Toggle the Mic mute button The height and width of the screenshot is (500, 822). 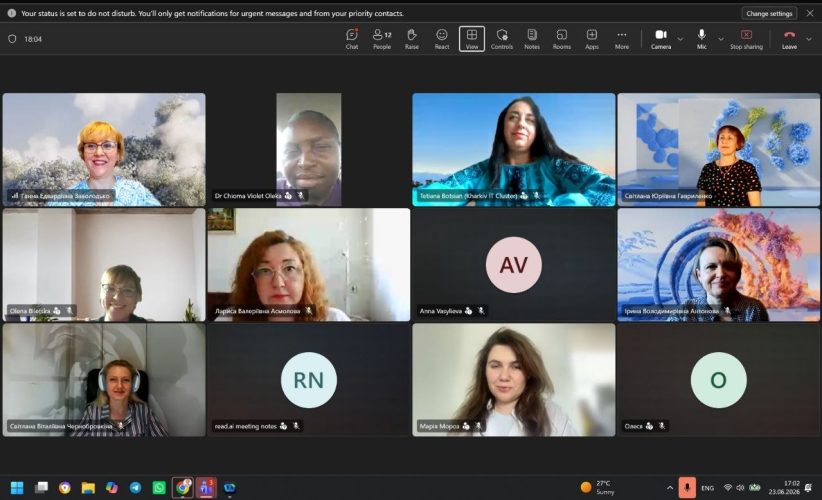701,39
